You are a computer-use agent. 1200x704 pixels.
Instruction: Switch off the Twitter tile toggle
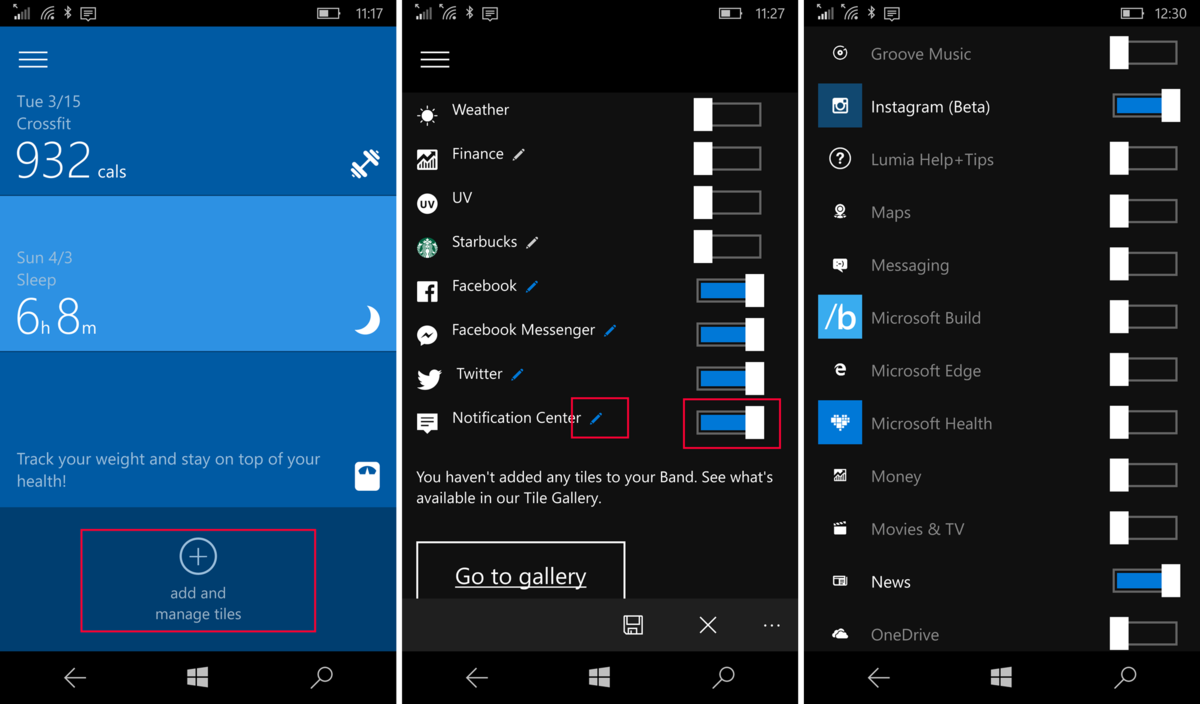pos(730,378)
